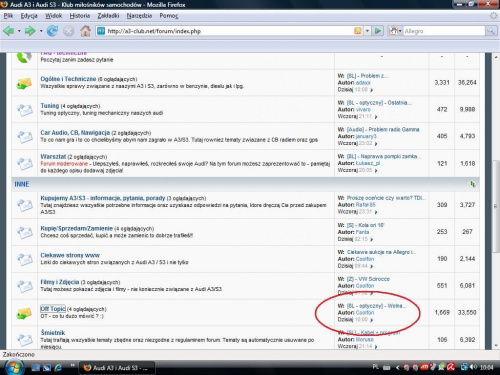The width and height of the screenshot is (500, 375).
Task: Collapse the INNE category section
Action: (x=472, y=184)
